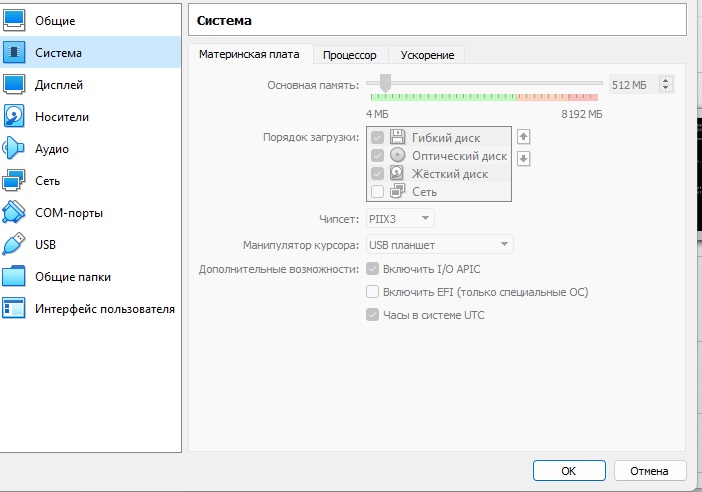Screen dimensions: 702x492
Task: Open the Сеть network icon
Action: tap(14, 181)
